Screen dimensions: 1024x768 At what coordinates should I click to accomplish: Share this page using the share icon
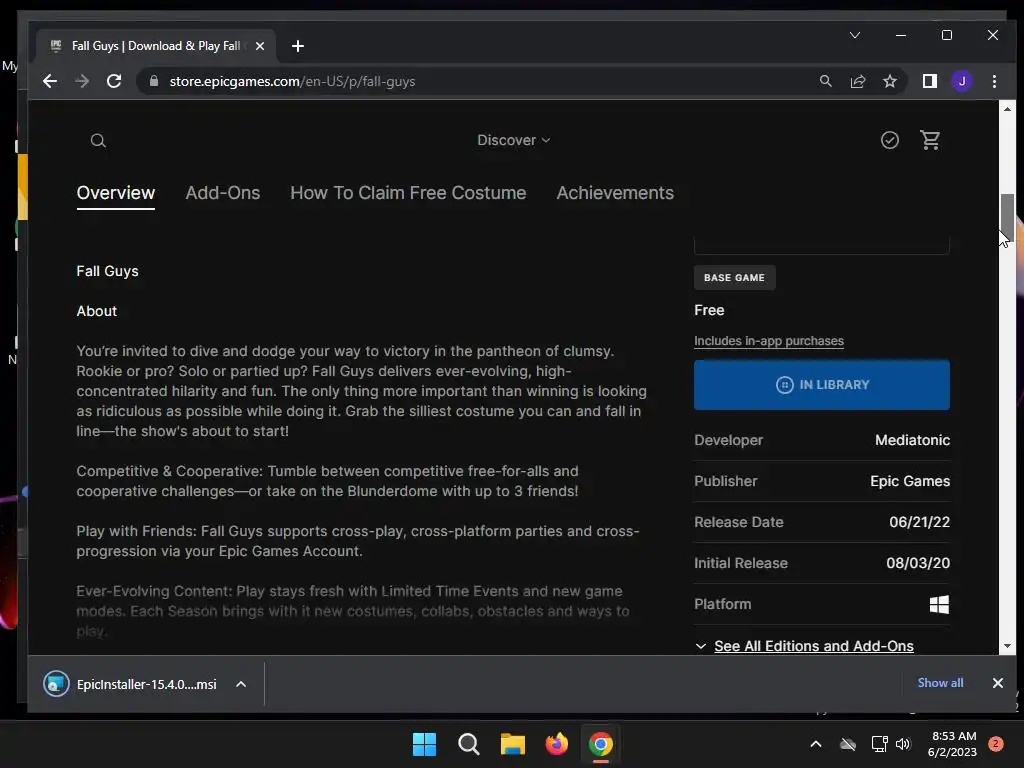(857, 81)
